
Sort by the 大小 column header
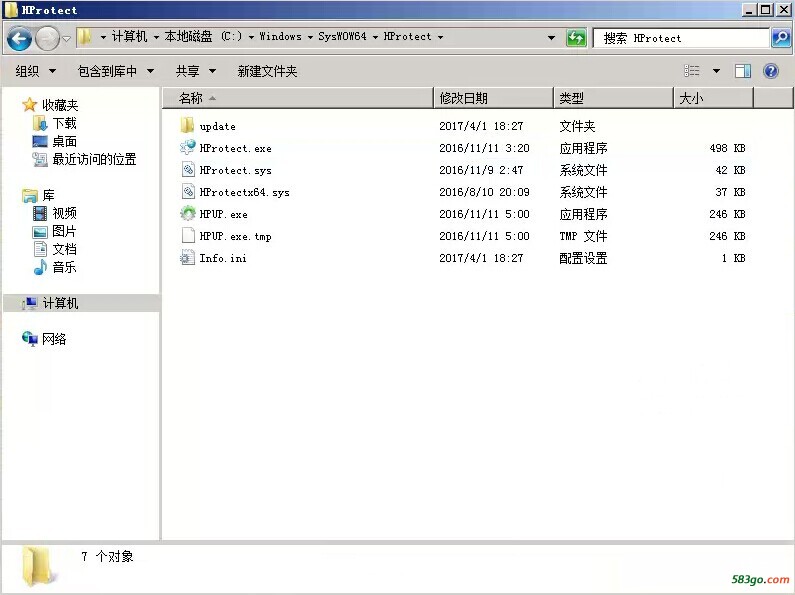pos(714,98)
